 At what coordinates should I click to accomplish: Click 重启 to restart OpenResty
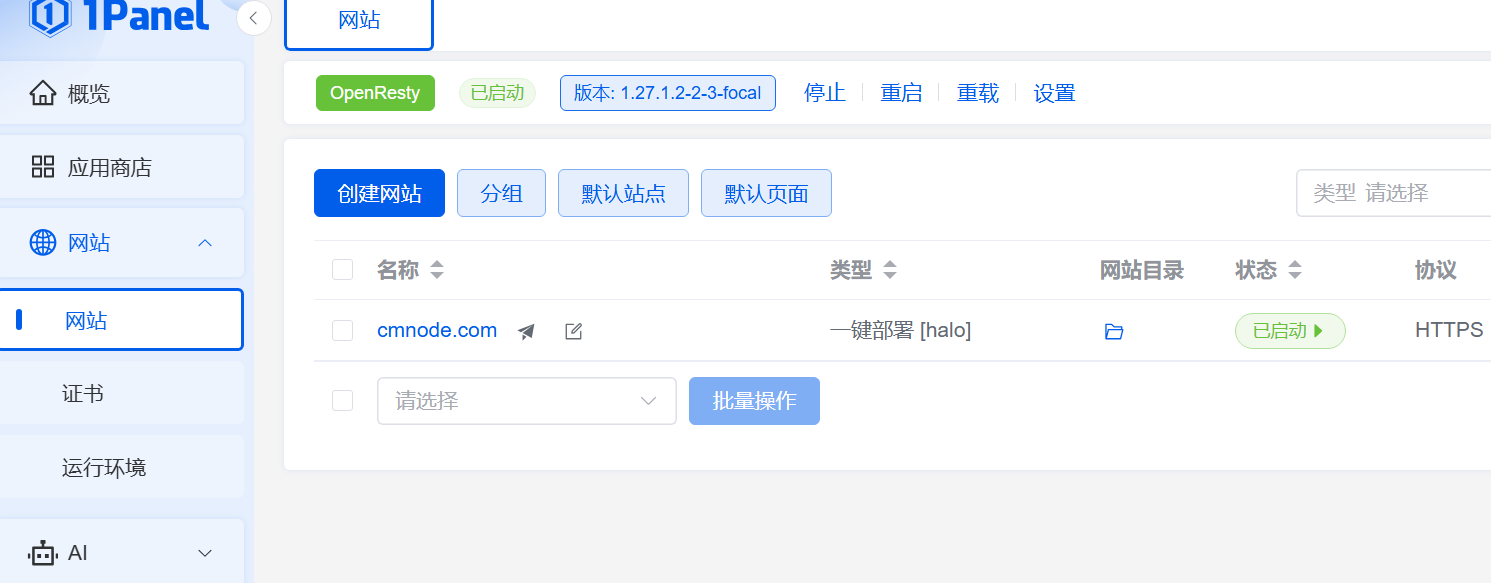(x=901, y=93)
